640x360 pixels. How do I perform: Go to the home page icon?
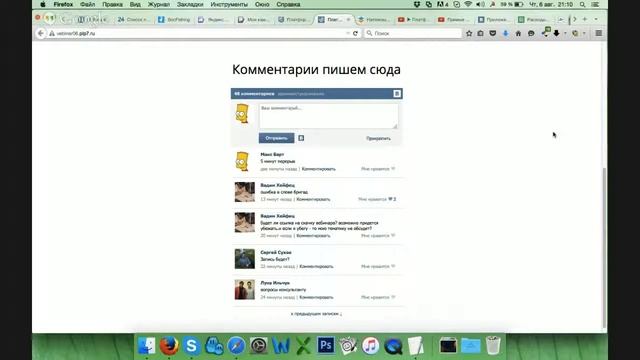[518, 33]
